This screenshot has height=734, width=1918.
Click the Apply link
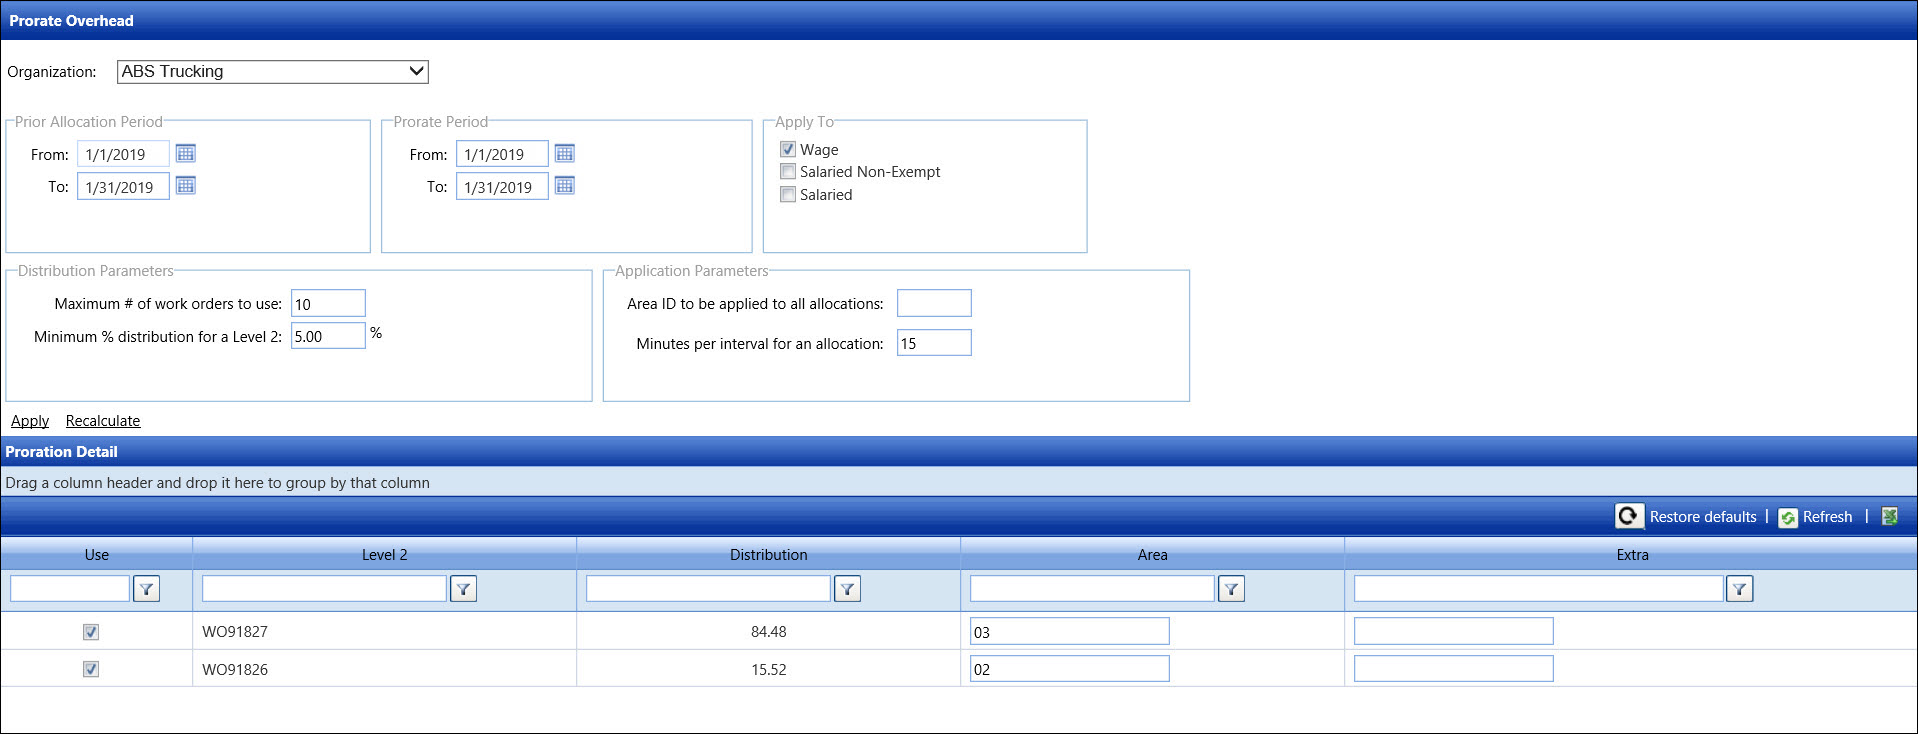tap(30, 421)
